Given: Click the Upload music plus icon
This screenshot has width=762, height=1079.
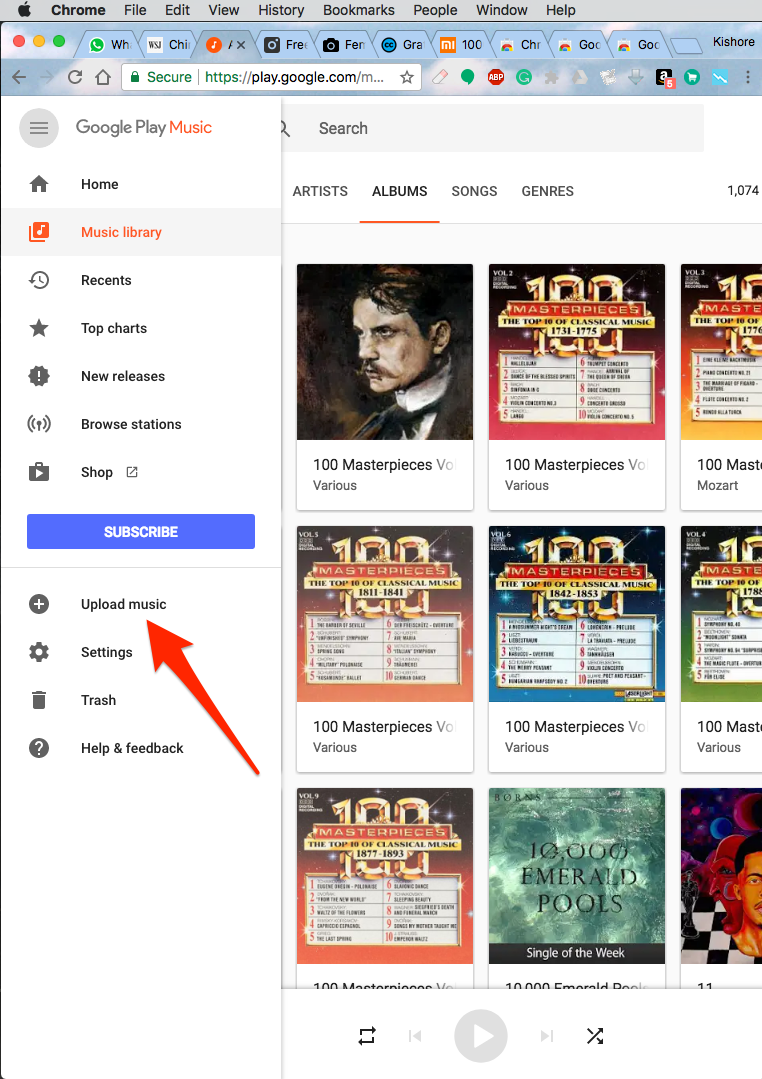Looking at the screenshot, I should tap(39, 604).
